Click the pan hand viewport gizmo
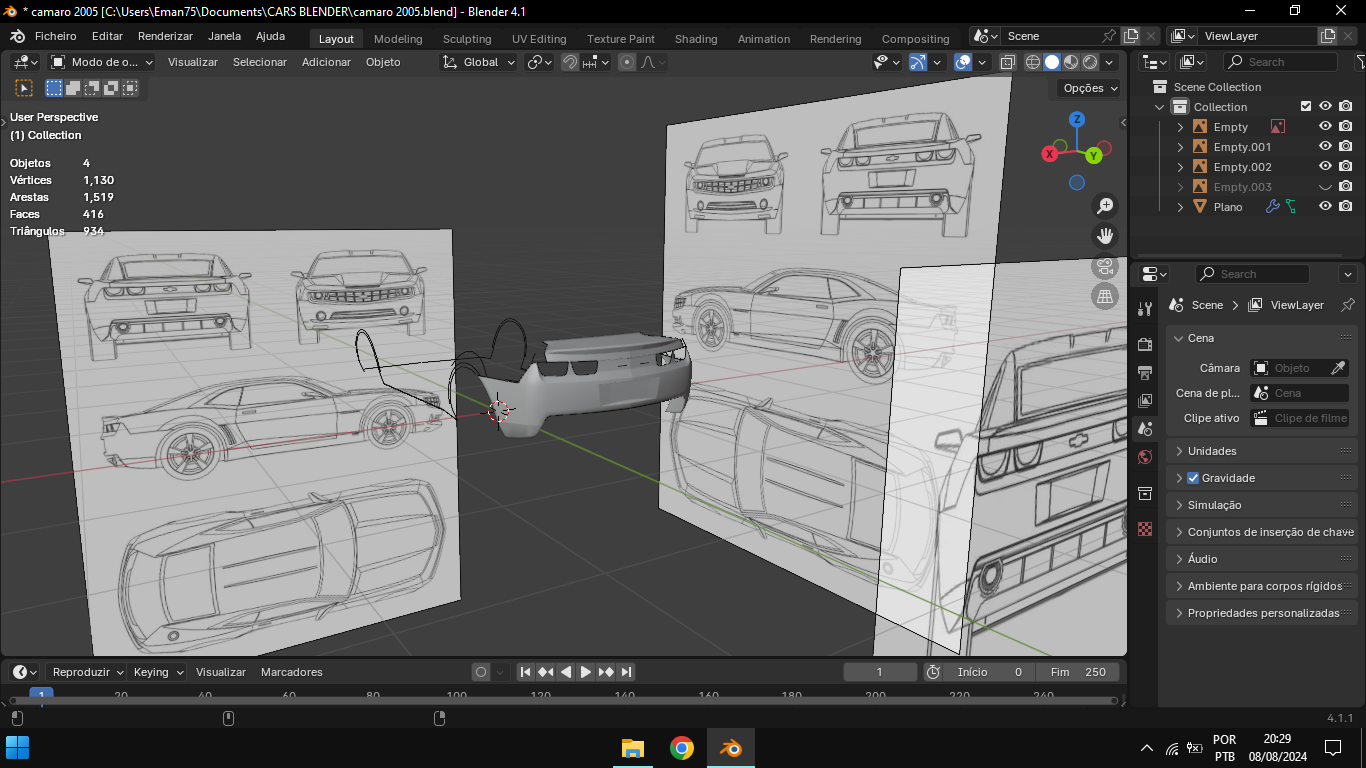1366x768 pixels. pyautogui.click(x=1105, y=236)
